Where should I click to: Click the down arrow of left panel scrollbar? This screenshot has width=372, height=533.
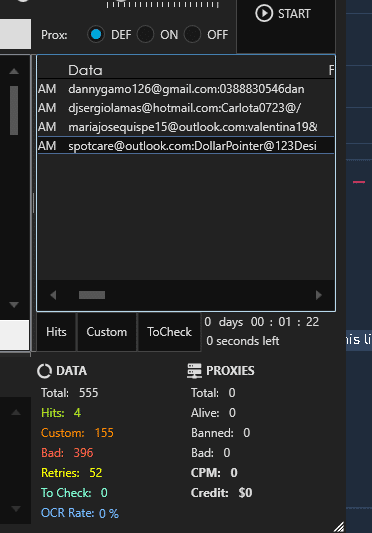click(x=14, y=305)
